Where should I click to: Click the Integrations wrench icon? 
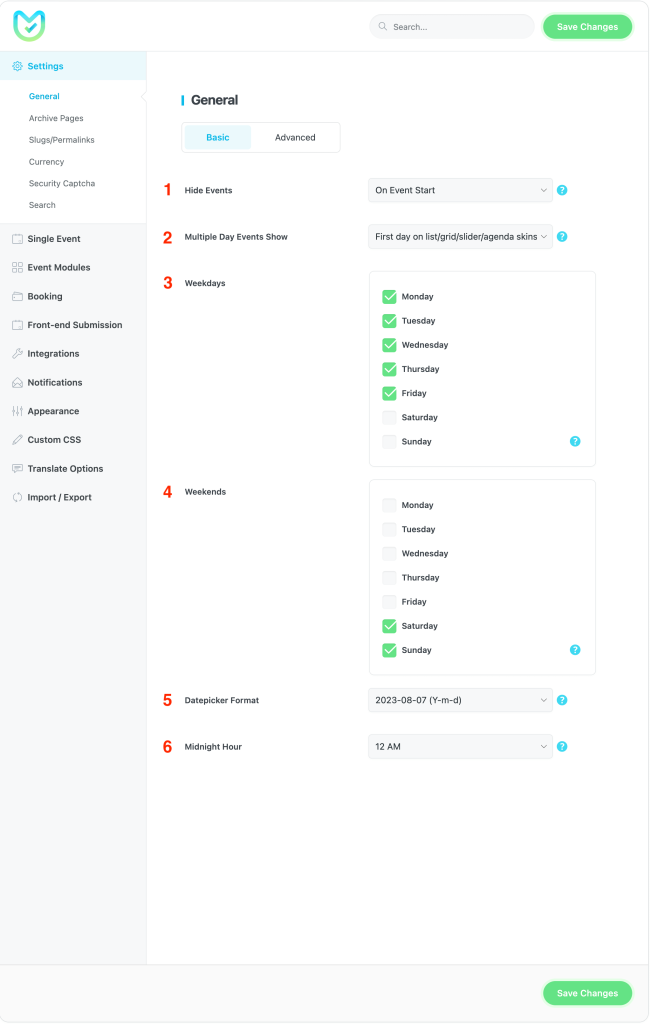[x=18, y=353]
